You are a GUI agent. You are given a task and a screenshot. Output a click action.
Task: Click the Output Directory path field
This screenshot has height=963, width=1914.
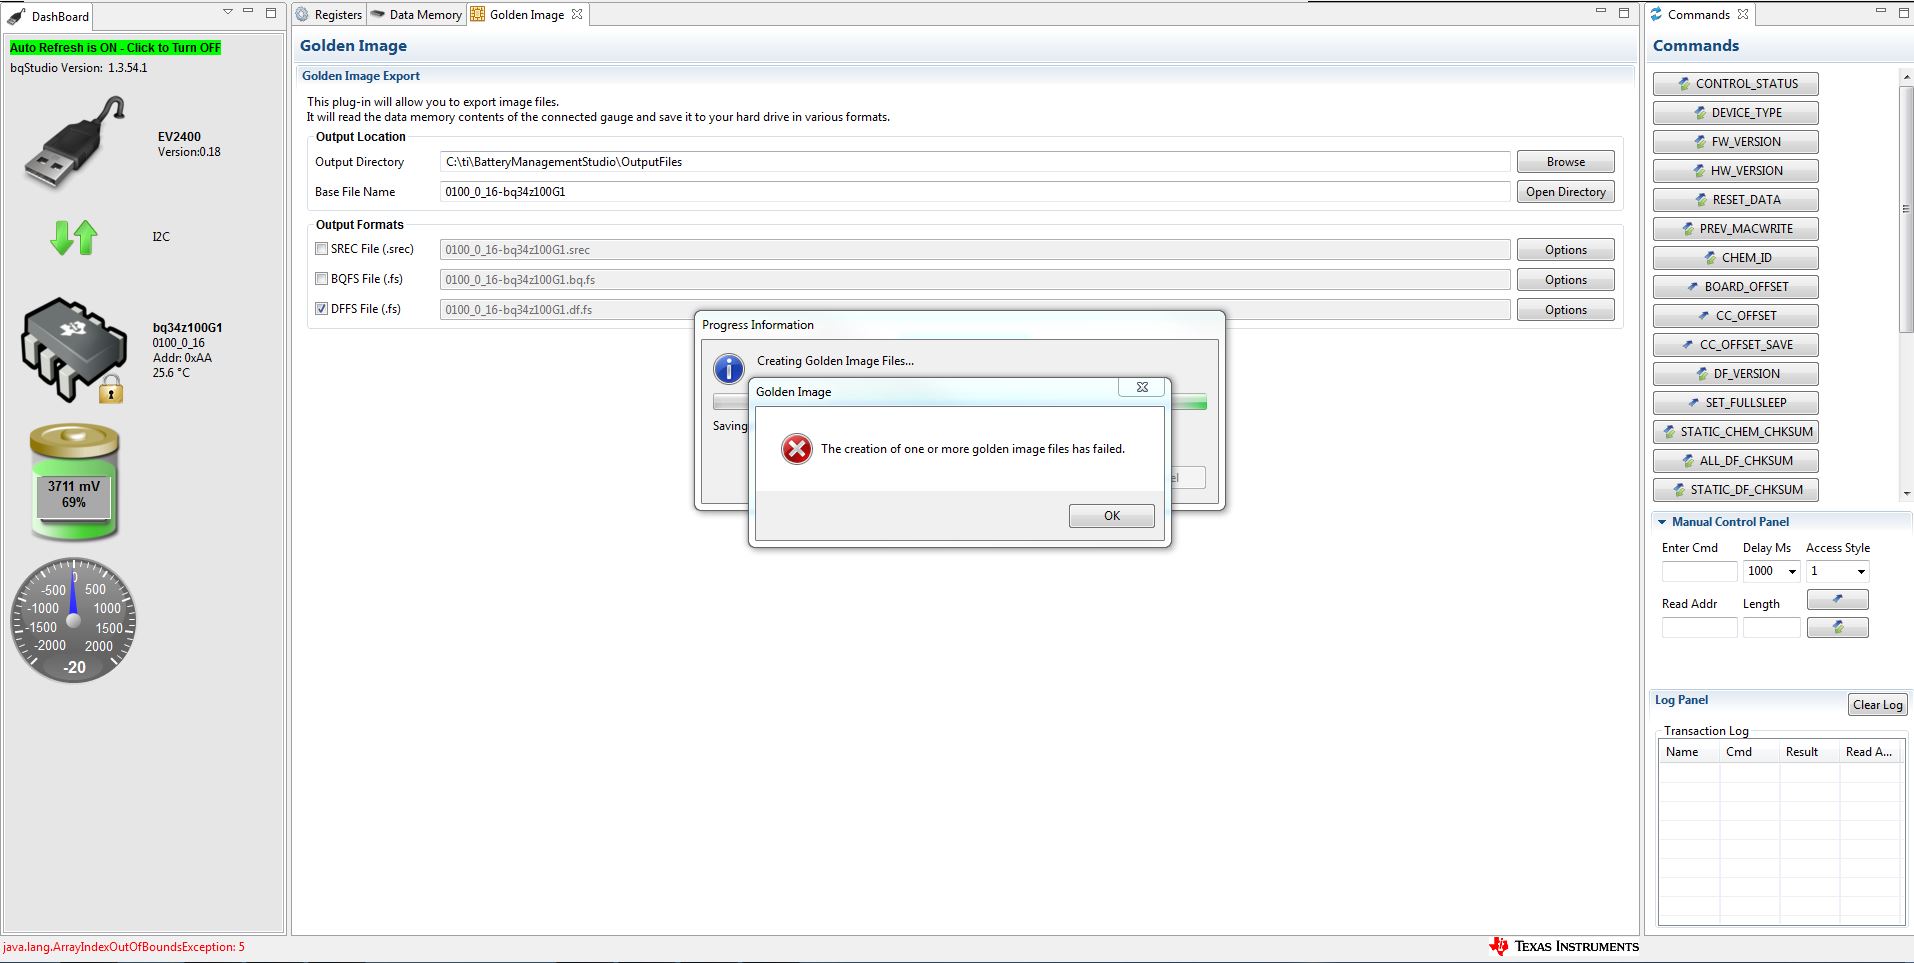[x=975, y=162]
